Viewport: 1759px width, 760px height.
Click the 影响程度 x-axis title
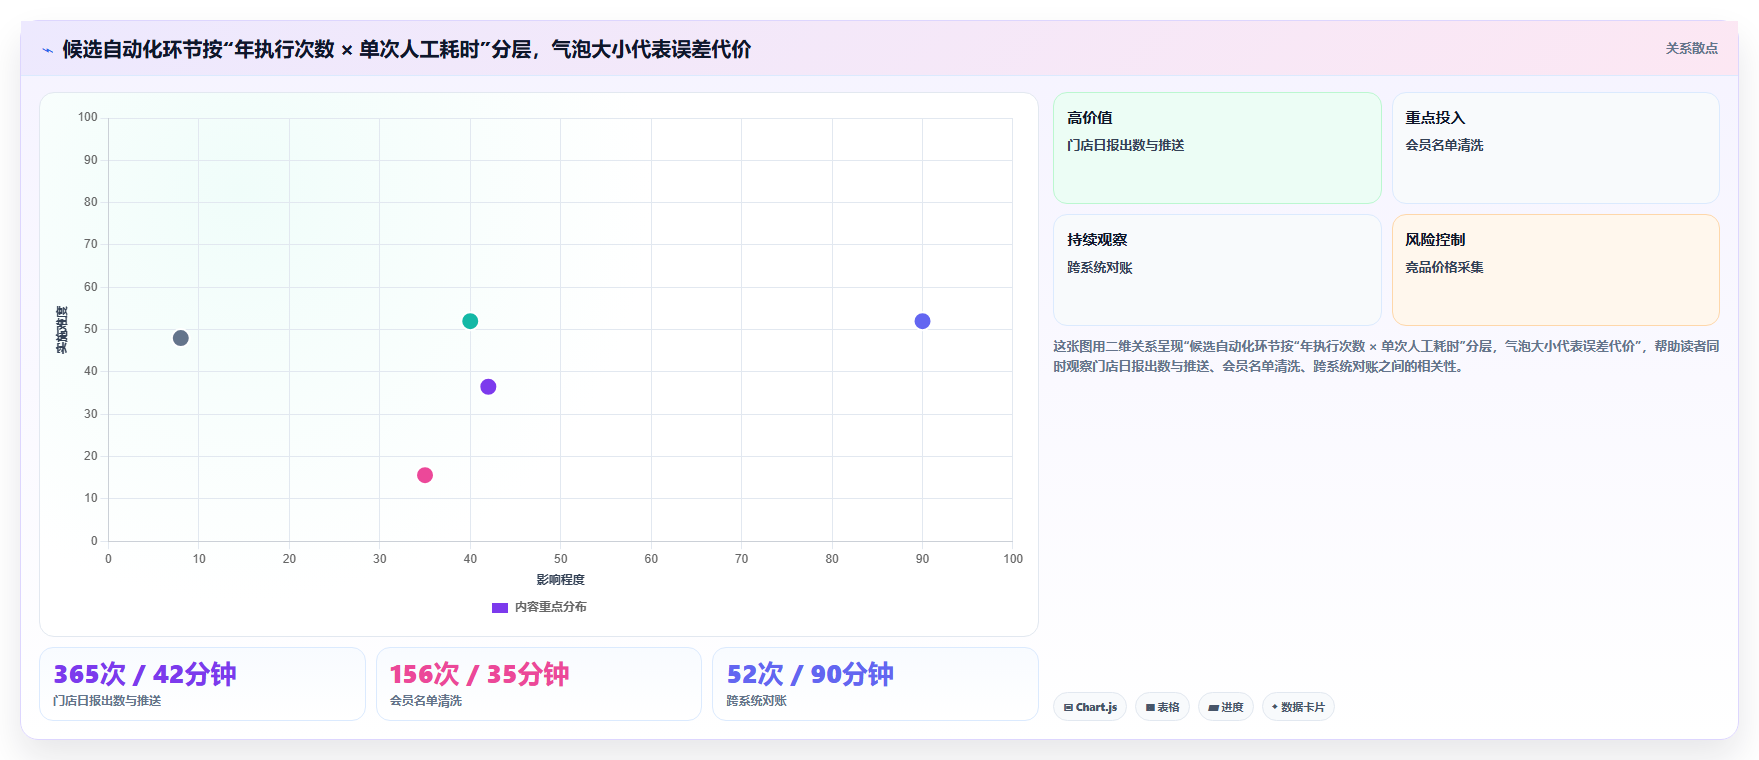coord(560,580)
